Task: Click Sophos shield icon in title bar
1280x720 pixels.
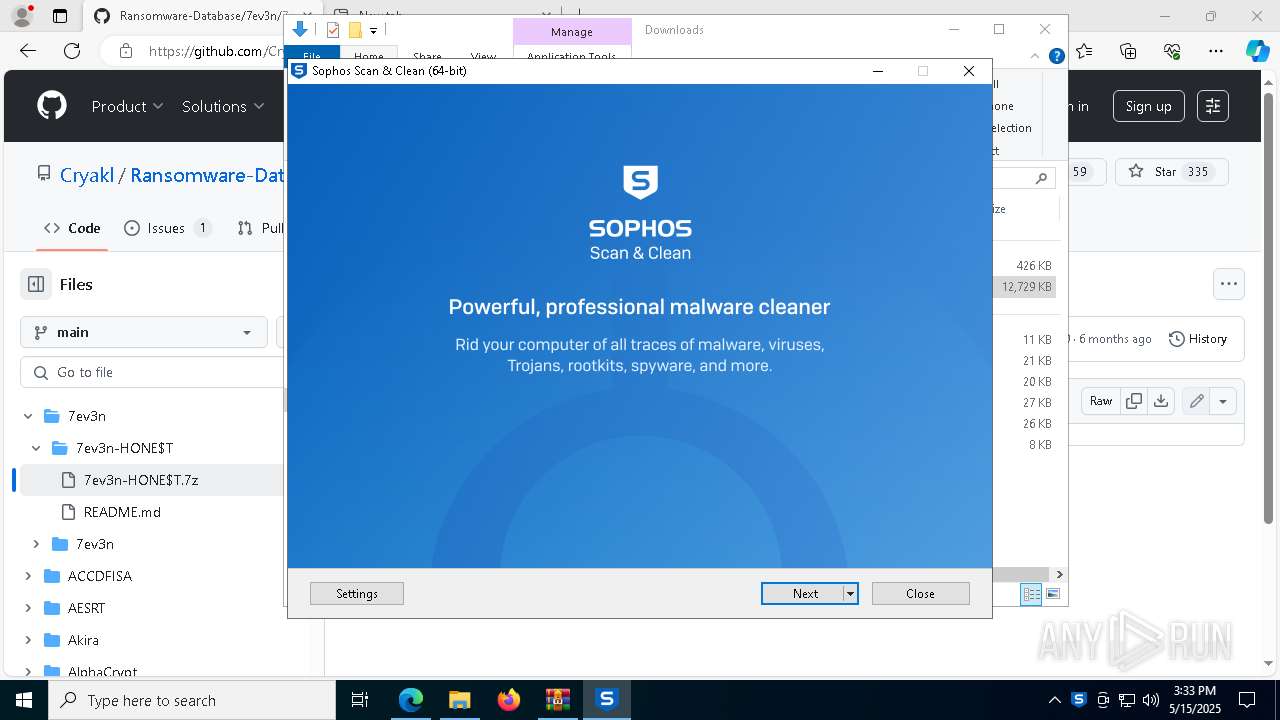Action: pyautogui.click(x=298, y=70)
